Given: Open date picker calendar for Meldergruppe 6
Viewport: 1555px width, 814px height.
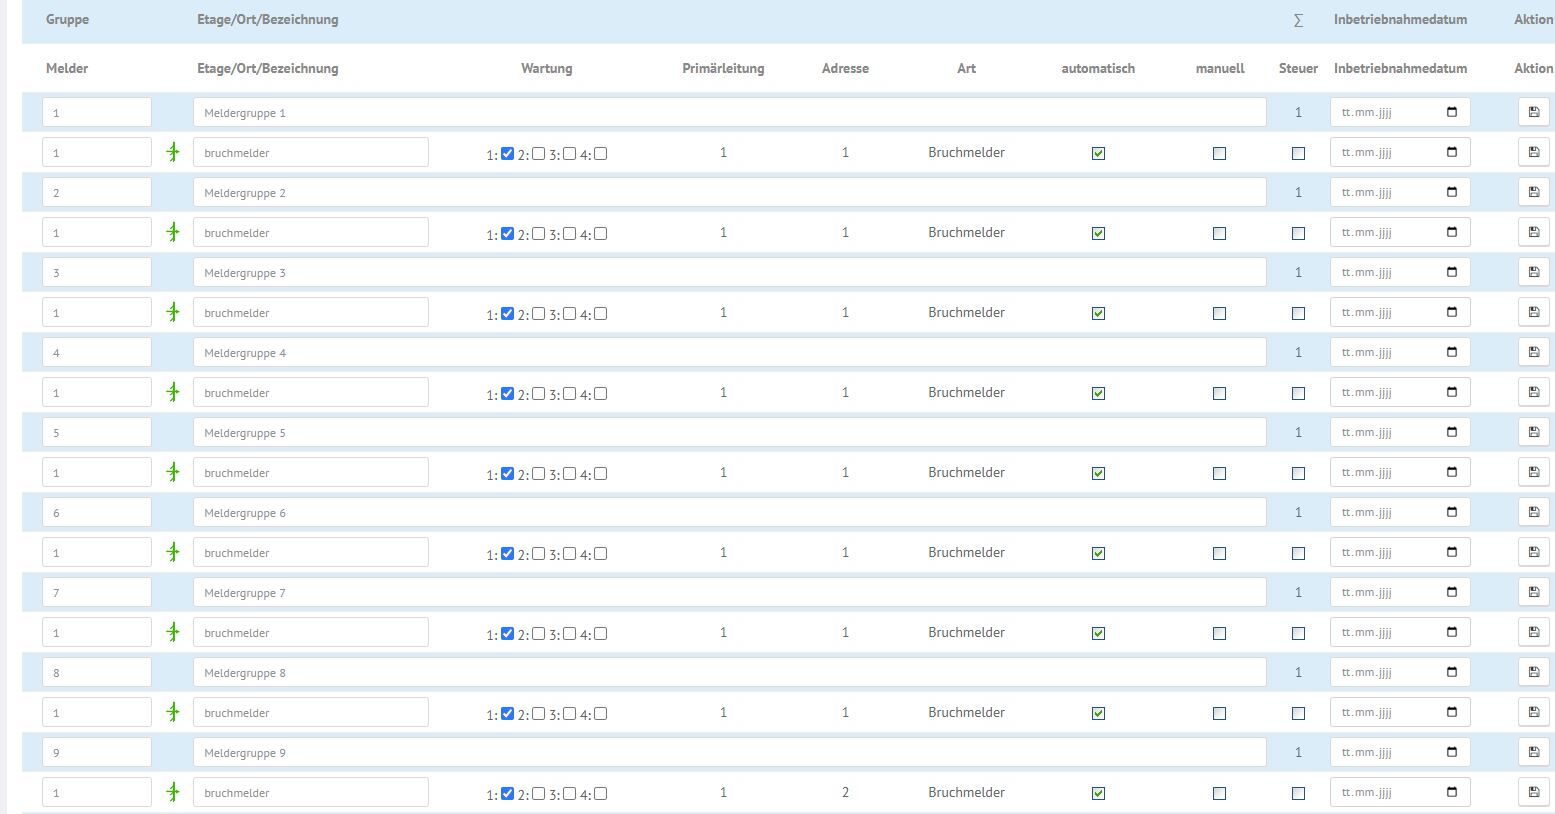Looking at the screenshot, I should tap(1452, 512).
